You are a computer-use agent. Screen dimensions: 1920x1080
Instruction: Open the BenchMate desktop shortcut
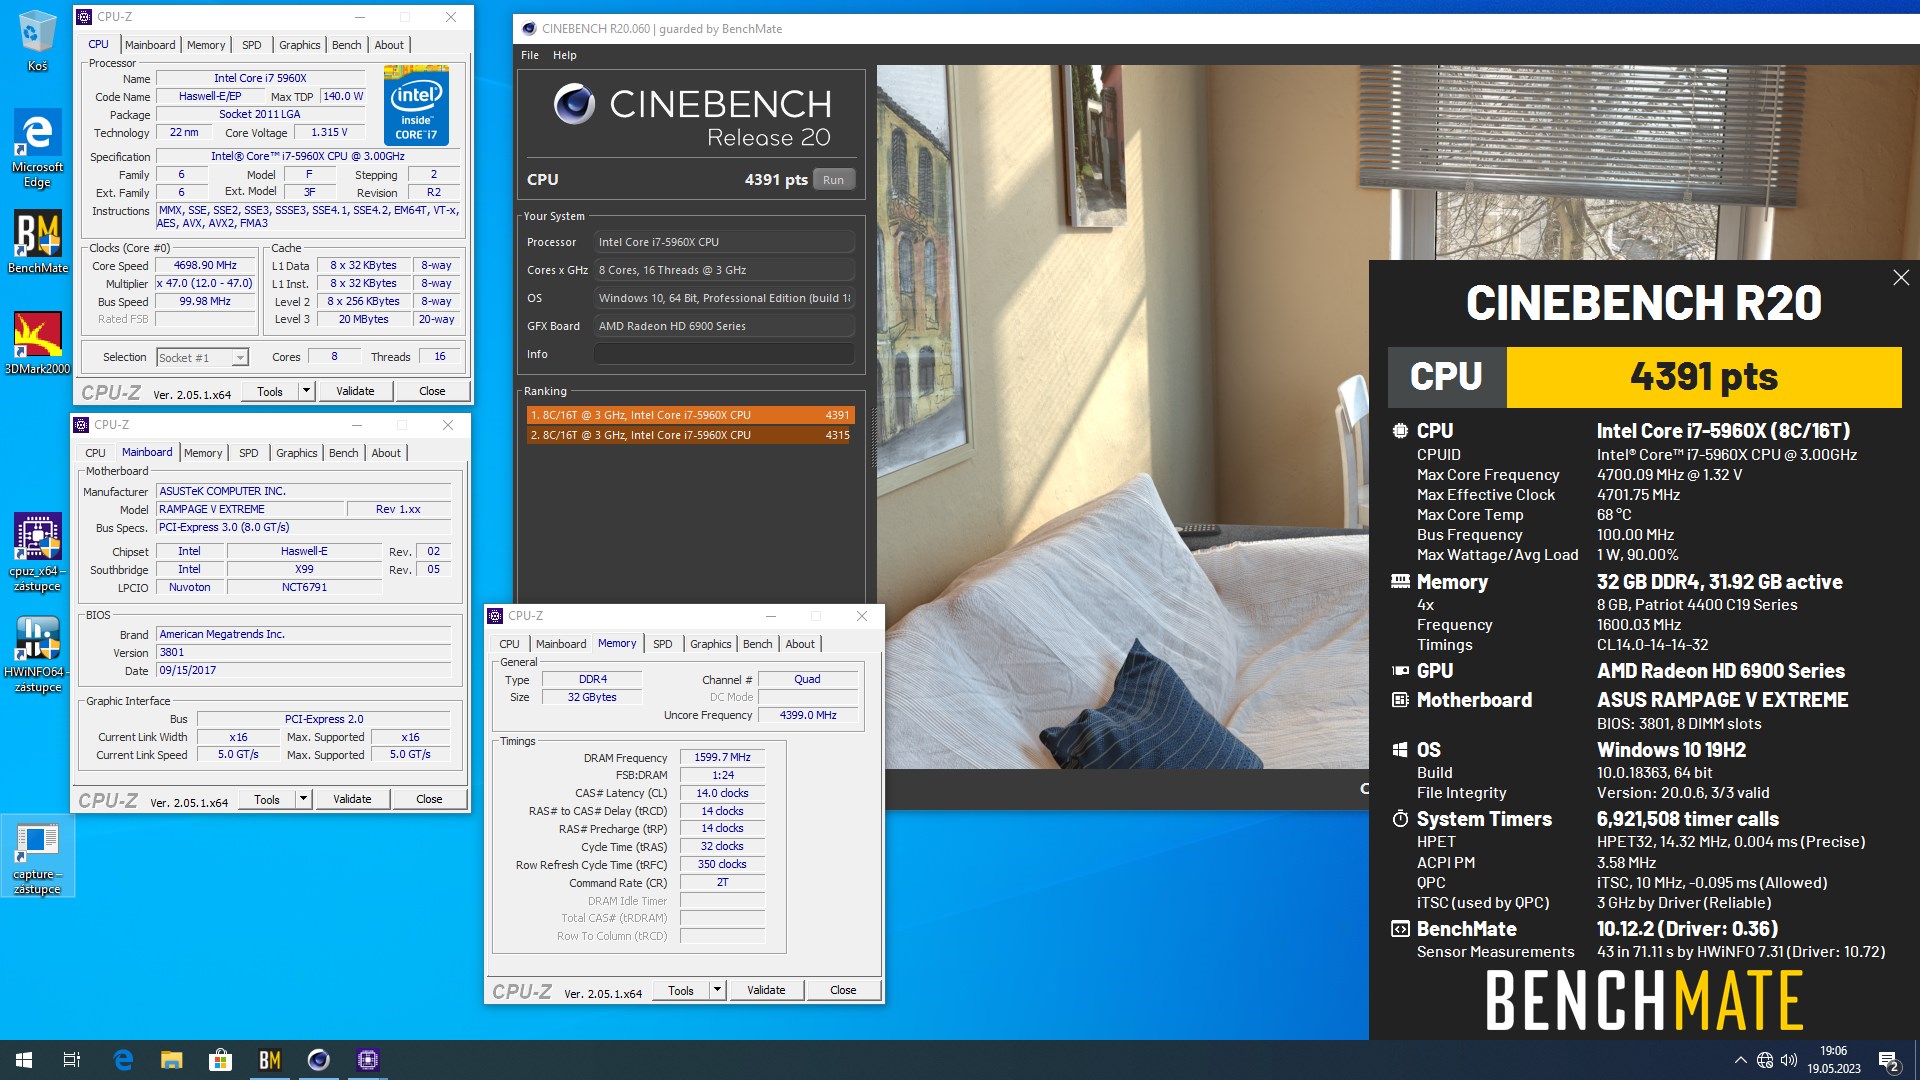(37, 241)
